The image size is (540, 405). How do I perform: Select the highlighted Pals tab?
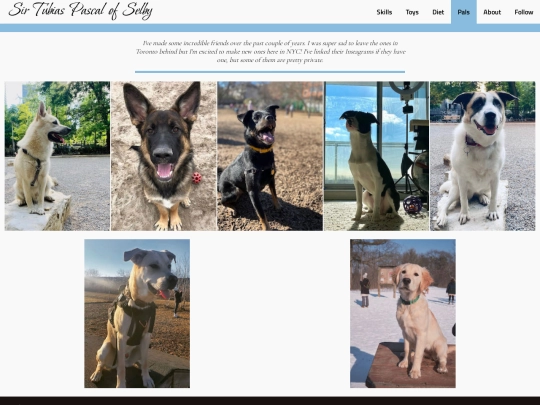coord(464,12)
